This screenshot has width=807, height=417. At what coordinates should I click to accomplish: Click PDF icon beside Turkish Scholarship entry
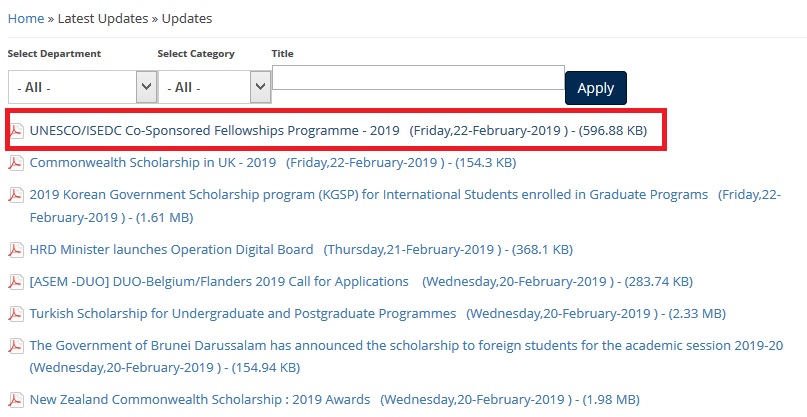[16, 314]
